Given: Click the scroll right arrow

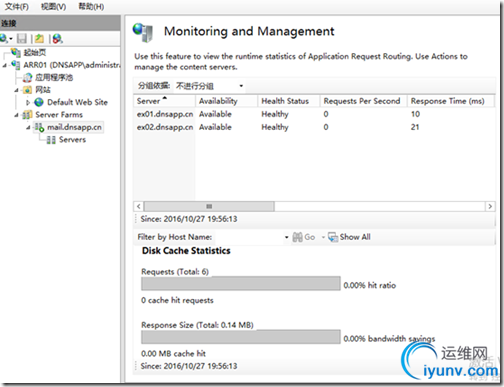Looking at the screenshot, I should coord(490,206).
